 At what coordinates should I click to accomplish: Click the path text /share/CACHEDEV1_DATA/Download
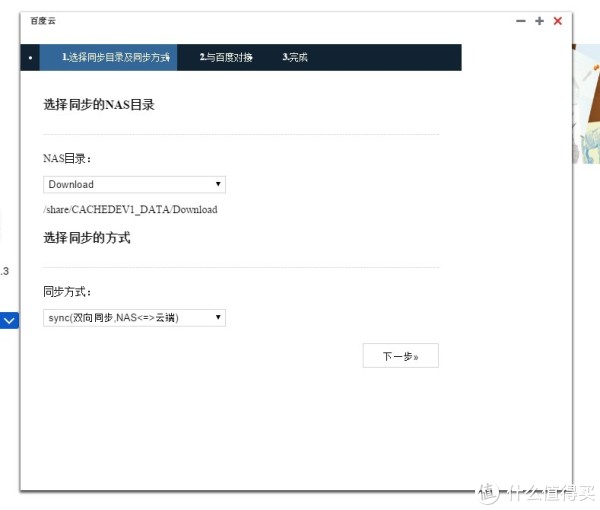[x=130, y=210]
